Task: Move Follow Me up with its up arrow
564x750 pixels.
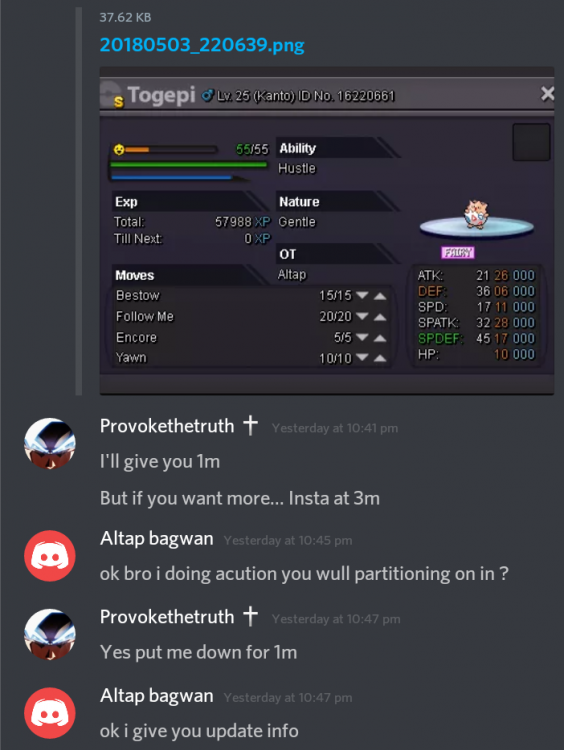Action: click(380, 317)
